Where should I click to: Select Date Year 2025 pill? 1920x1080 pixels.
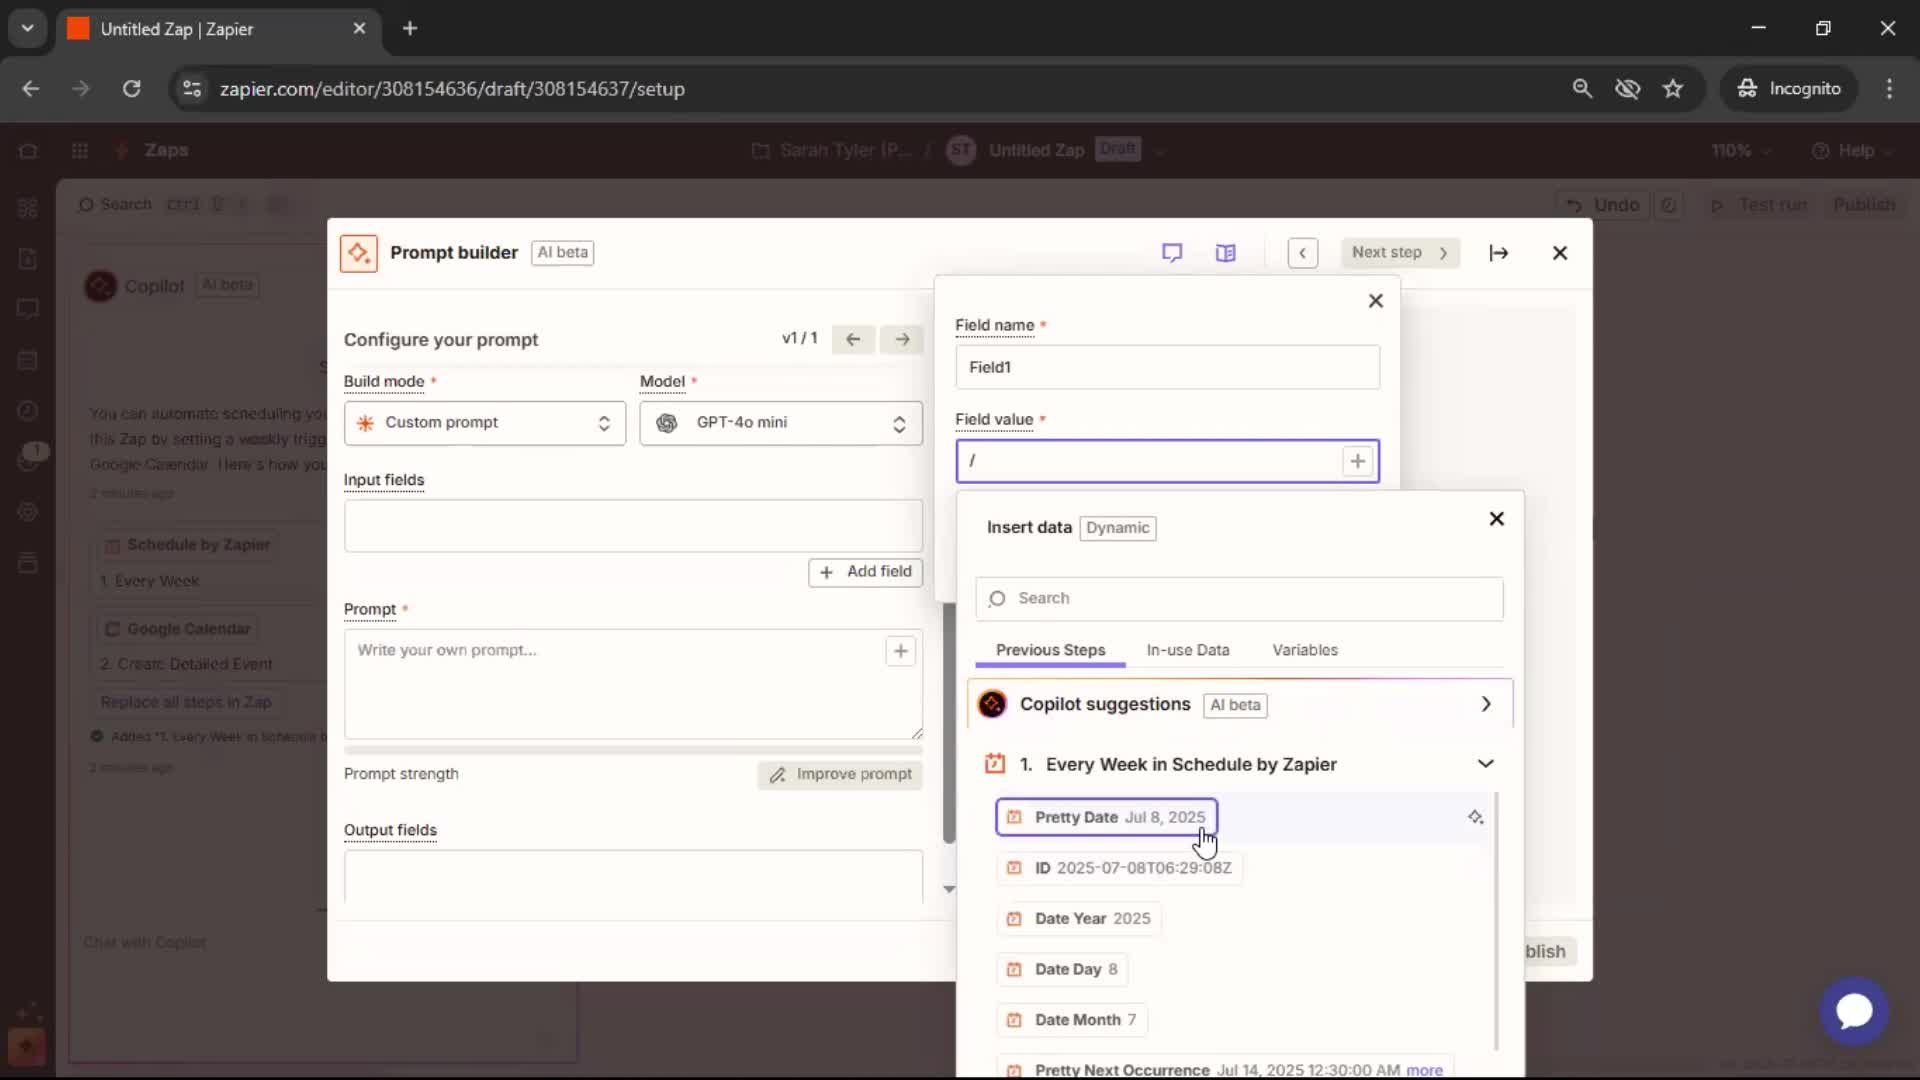pyautogui.click(x=1078, y=918)
